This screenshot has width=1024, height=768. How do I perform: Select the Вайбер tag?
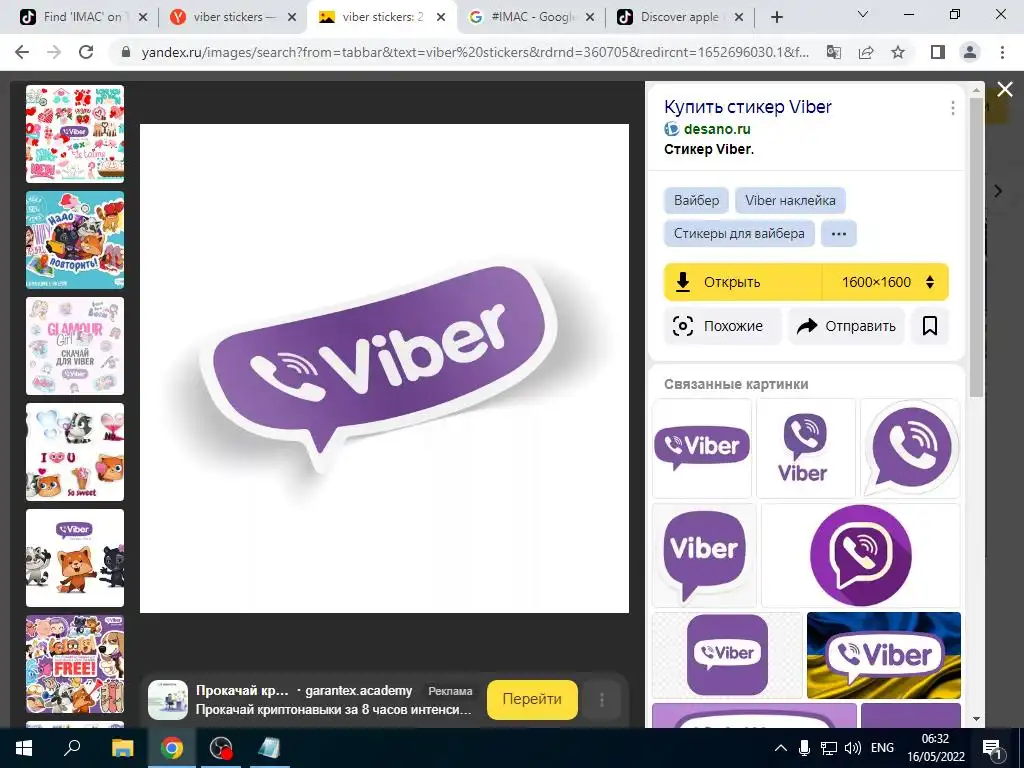click(x=696, y=200)
